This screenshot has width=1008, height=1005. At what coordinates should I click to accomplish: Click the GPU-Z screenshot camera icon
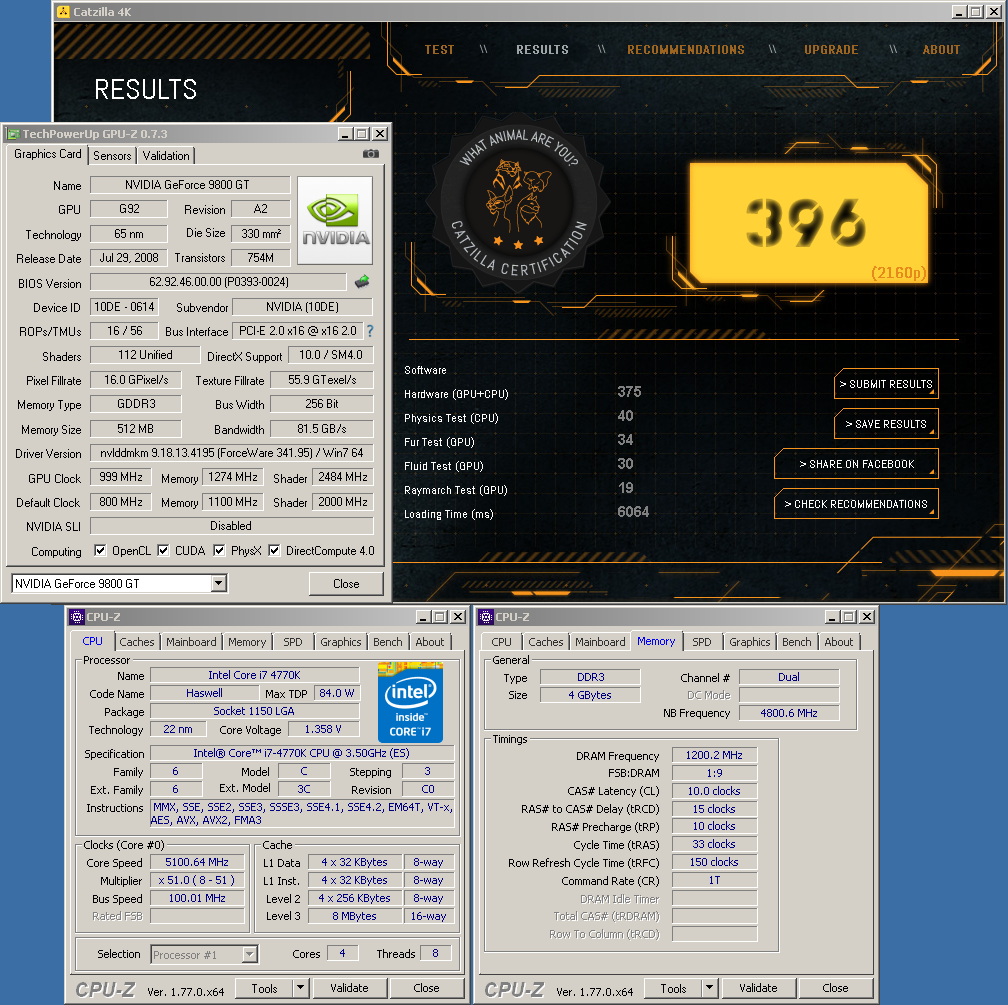click(370, 154)
